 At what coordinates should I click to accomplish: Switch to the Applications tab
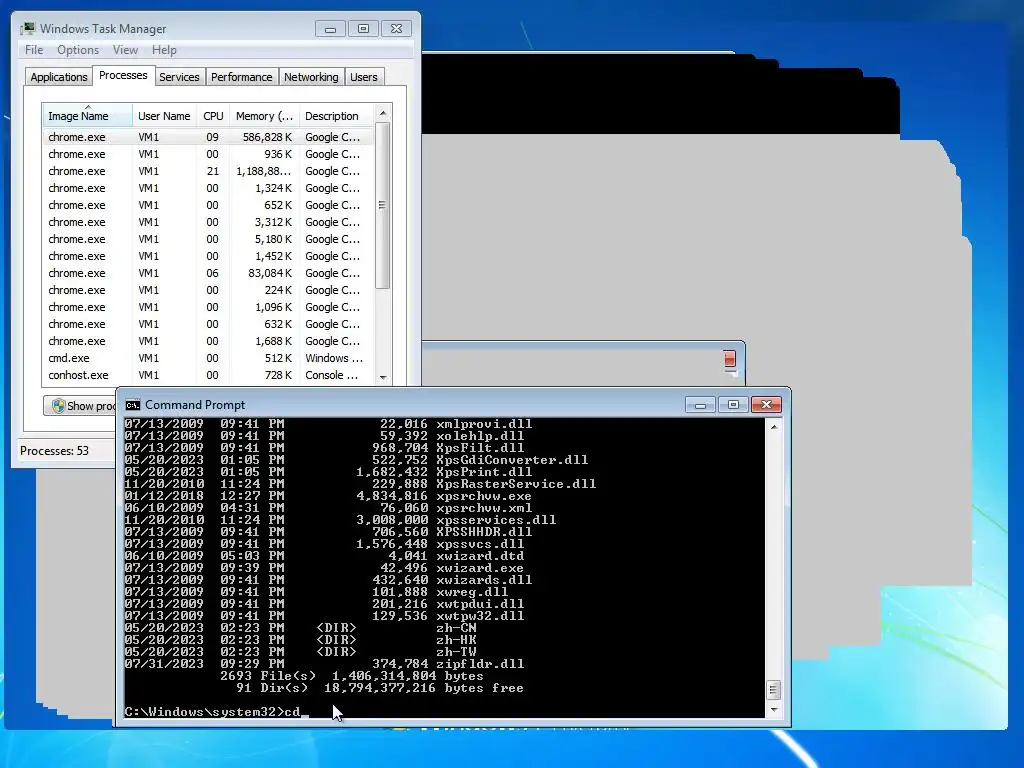59,77
